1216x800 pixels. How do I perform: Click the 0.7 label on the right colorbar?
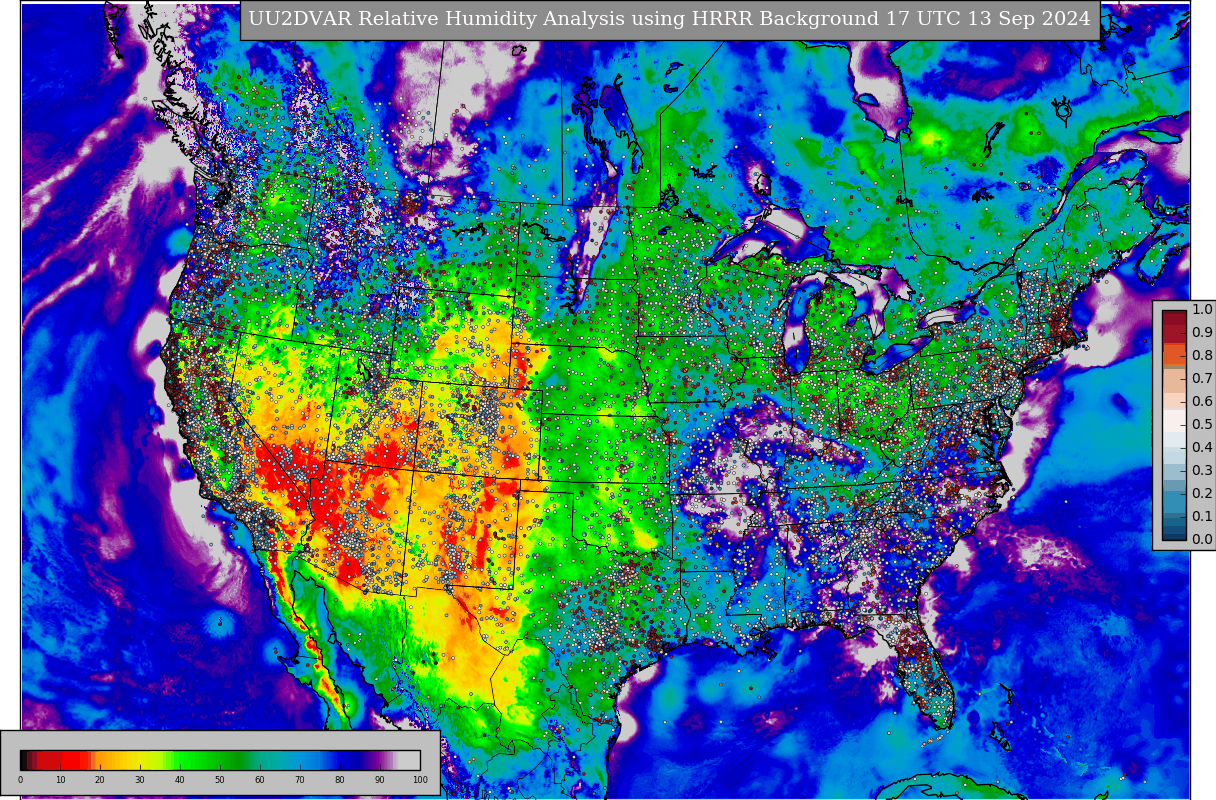pyautogui.click(x=1202, y=378)
